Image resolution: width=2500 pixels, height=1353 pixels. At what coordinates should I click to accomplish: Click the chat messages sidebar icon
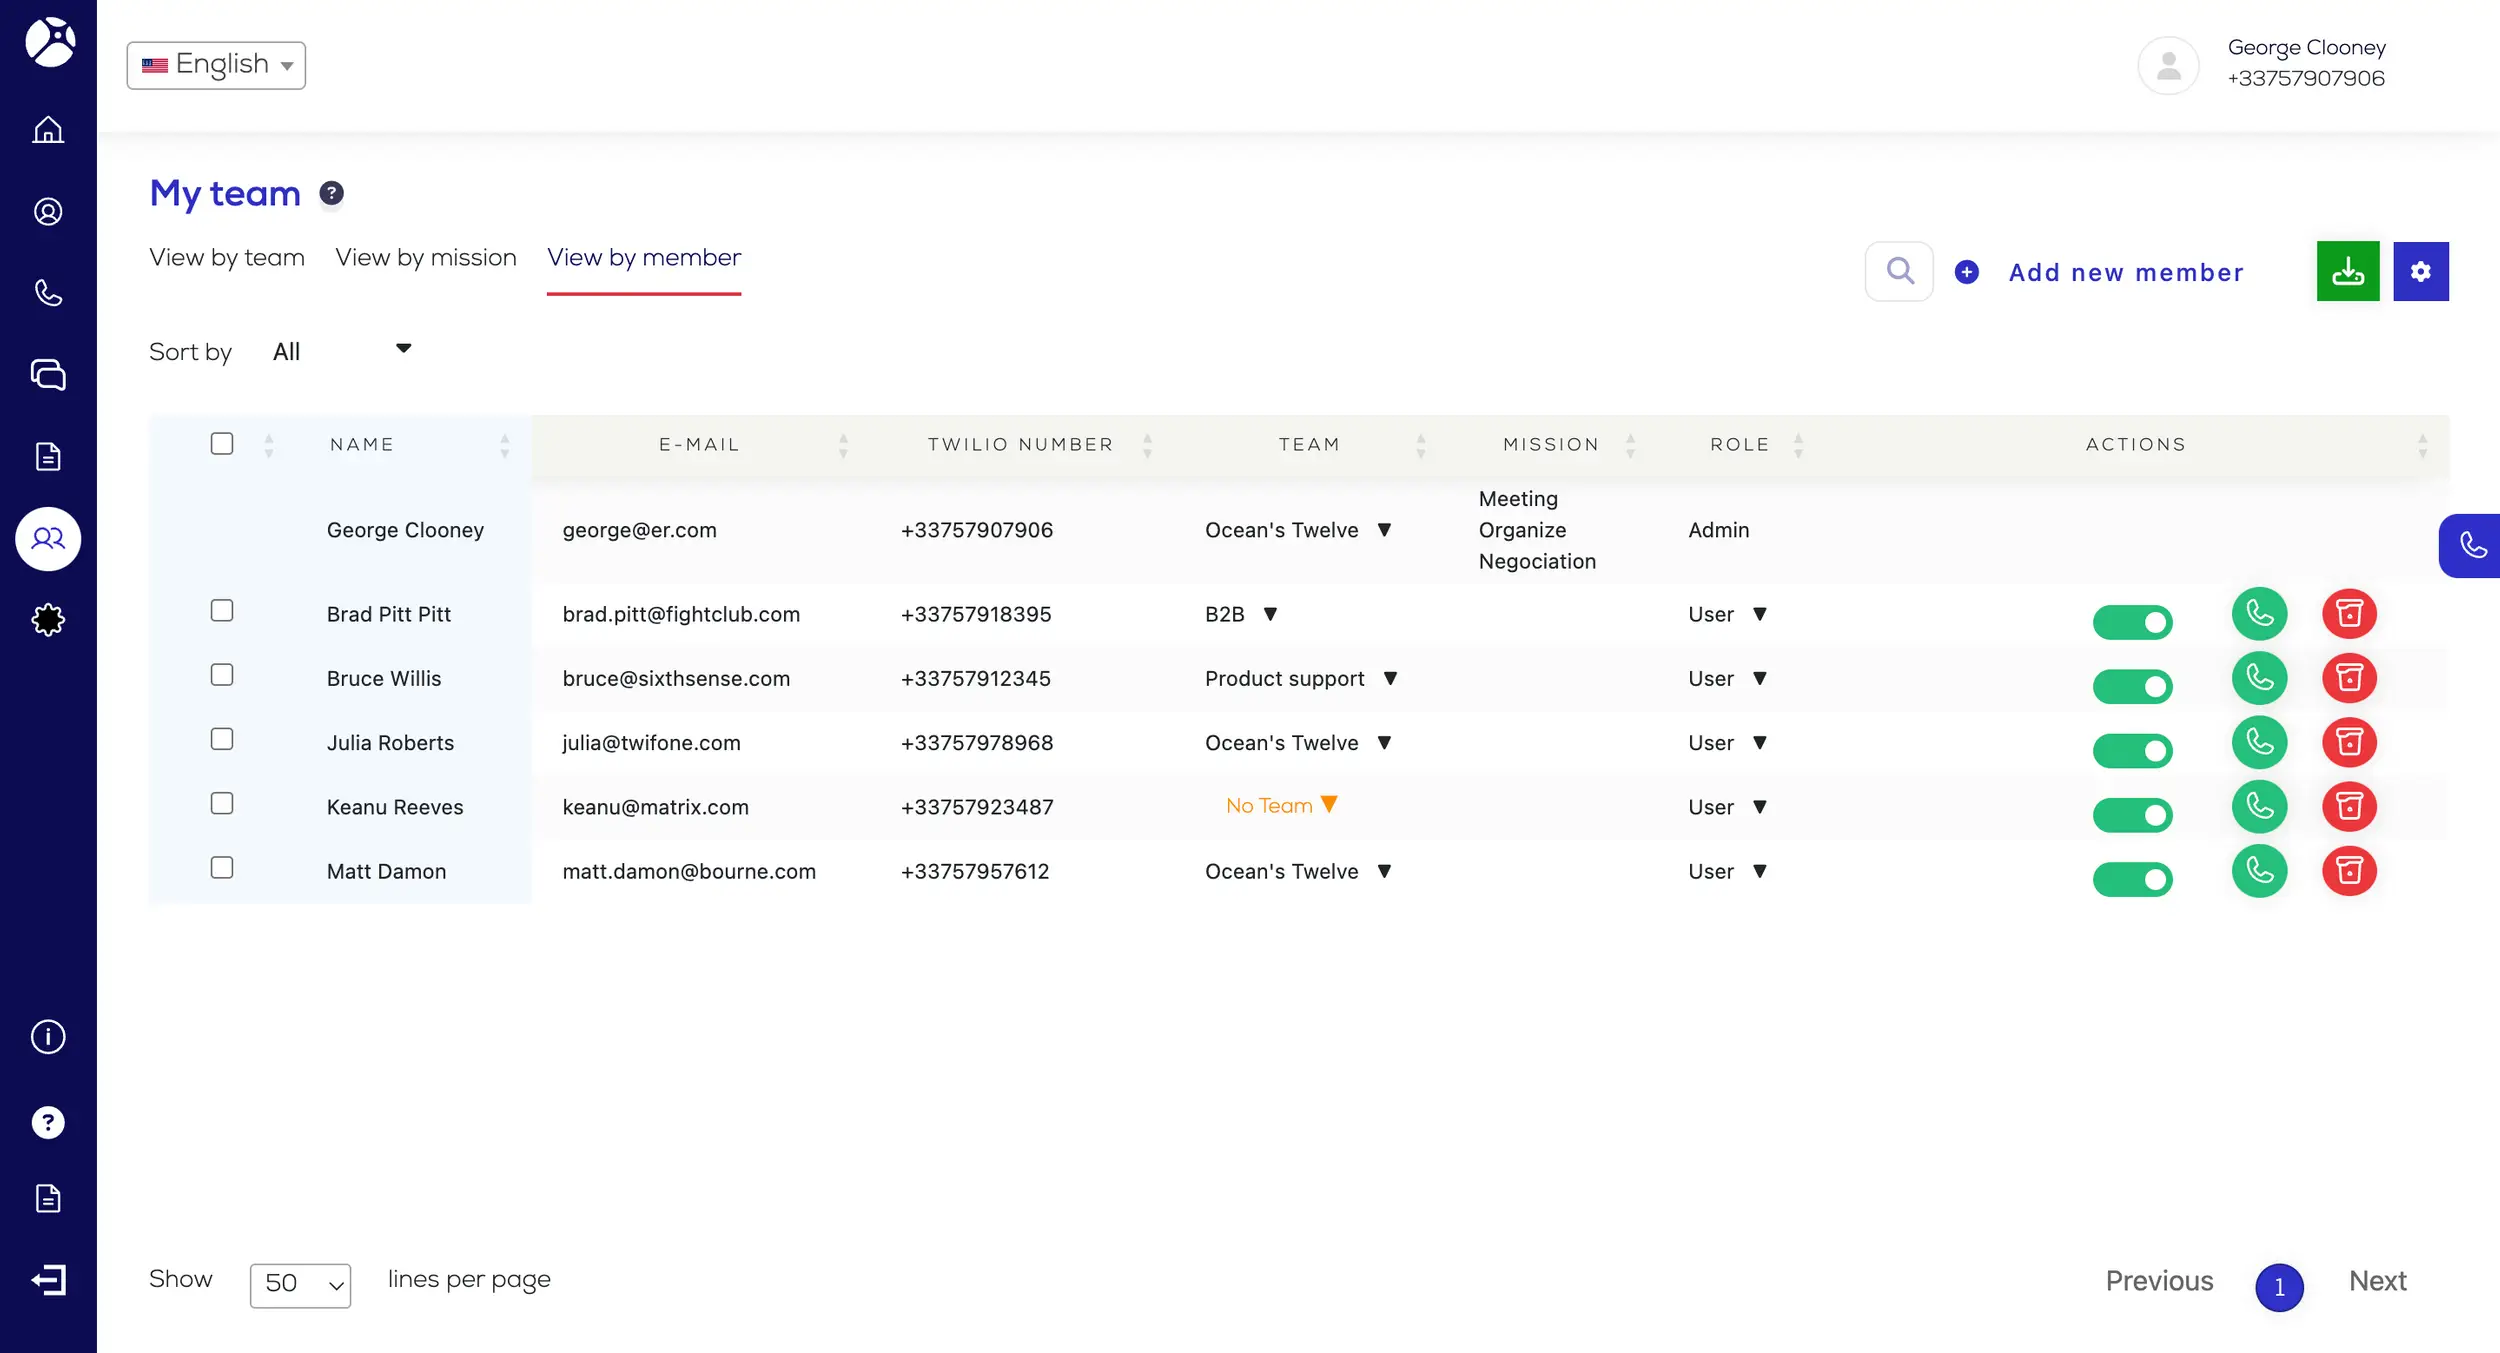coord(48,375)
